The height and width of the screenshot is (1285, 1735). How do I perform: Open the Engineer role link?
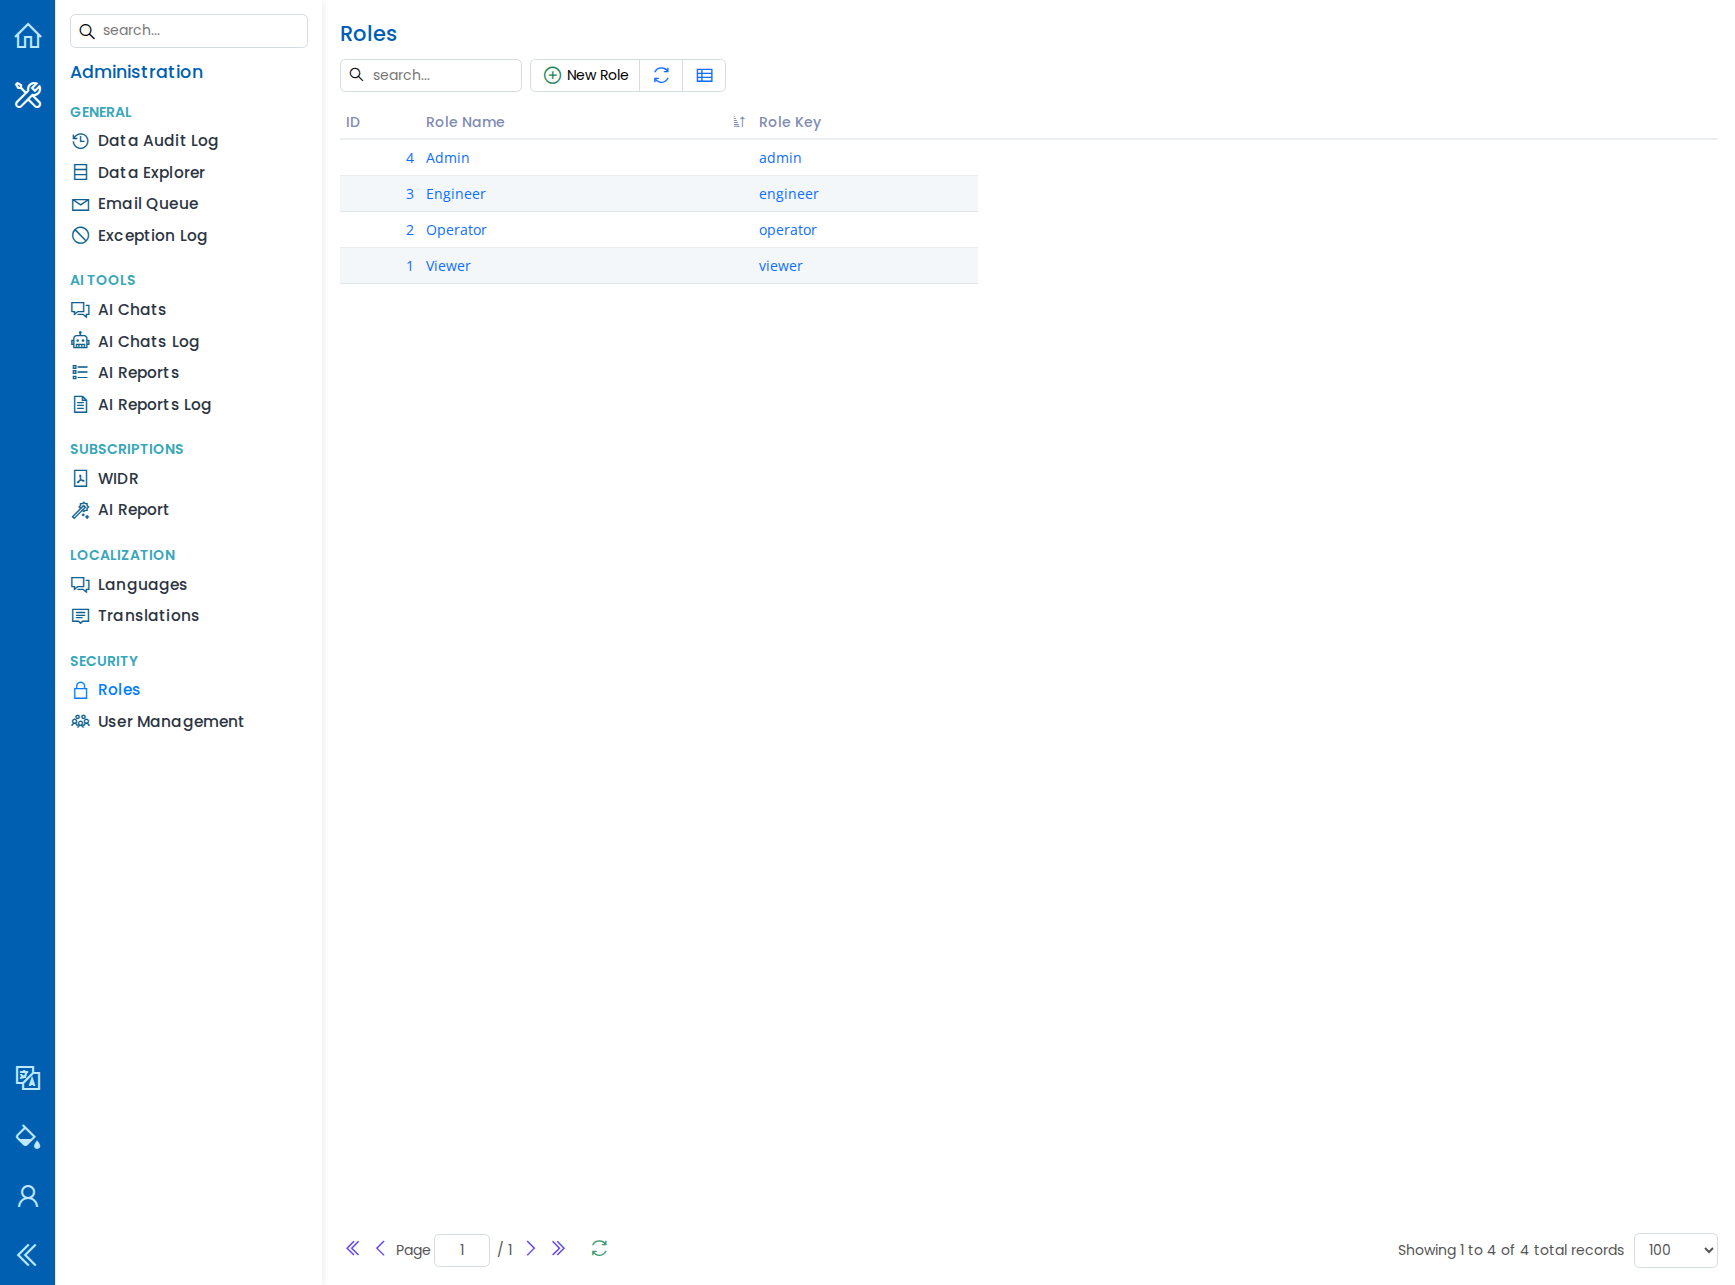[455, 194]
